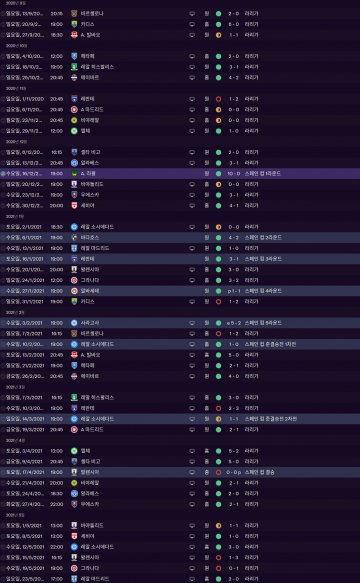The height and width of the screenshot is (583, 360).
Task: Click A. Madrid team name on 19/3/2021 row
Action: tap(92, 429)
